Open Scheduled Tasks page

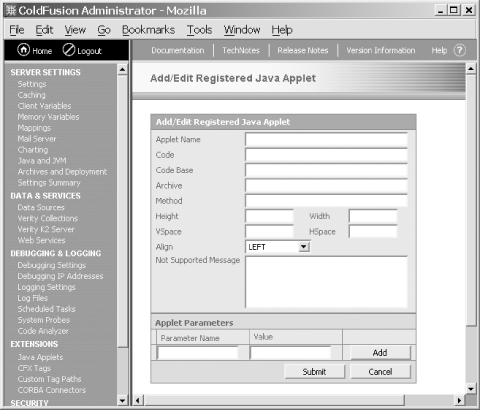tap(46, 309)
